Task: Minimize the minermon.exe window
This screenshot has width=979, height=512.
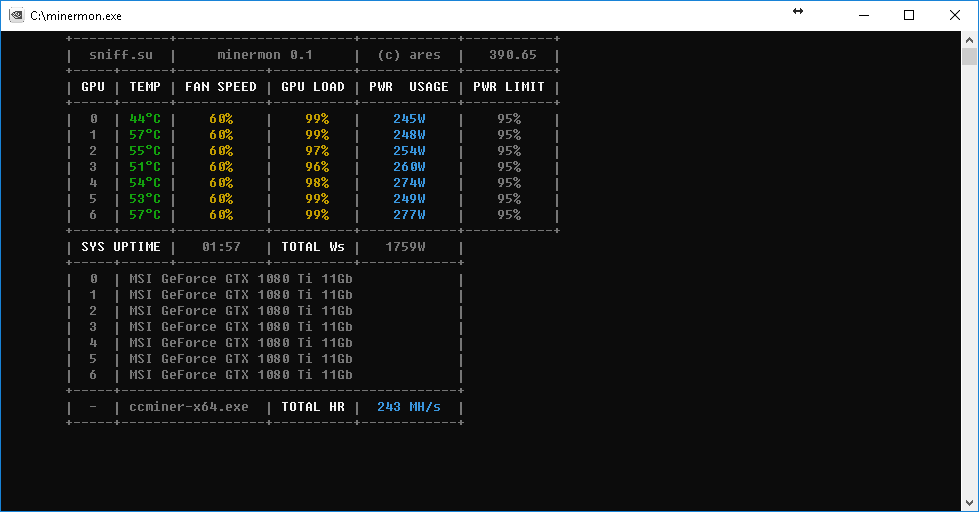Action: point(864,15)
